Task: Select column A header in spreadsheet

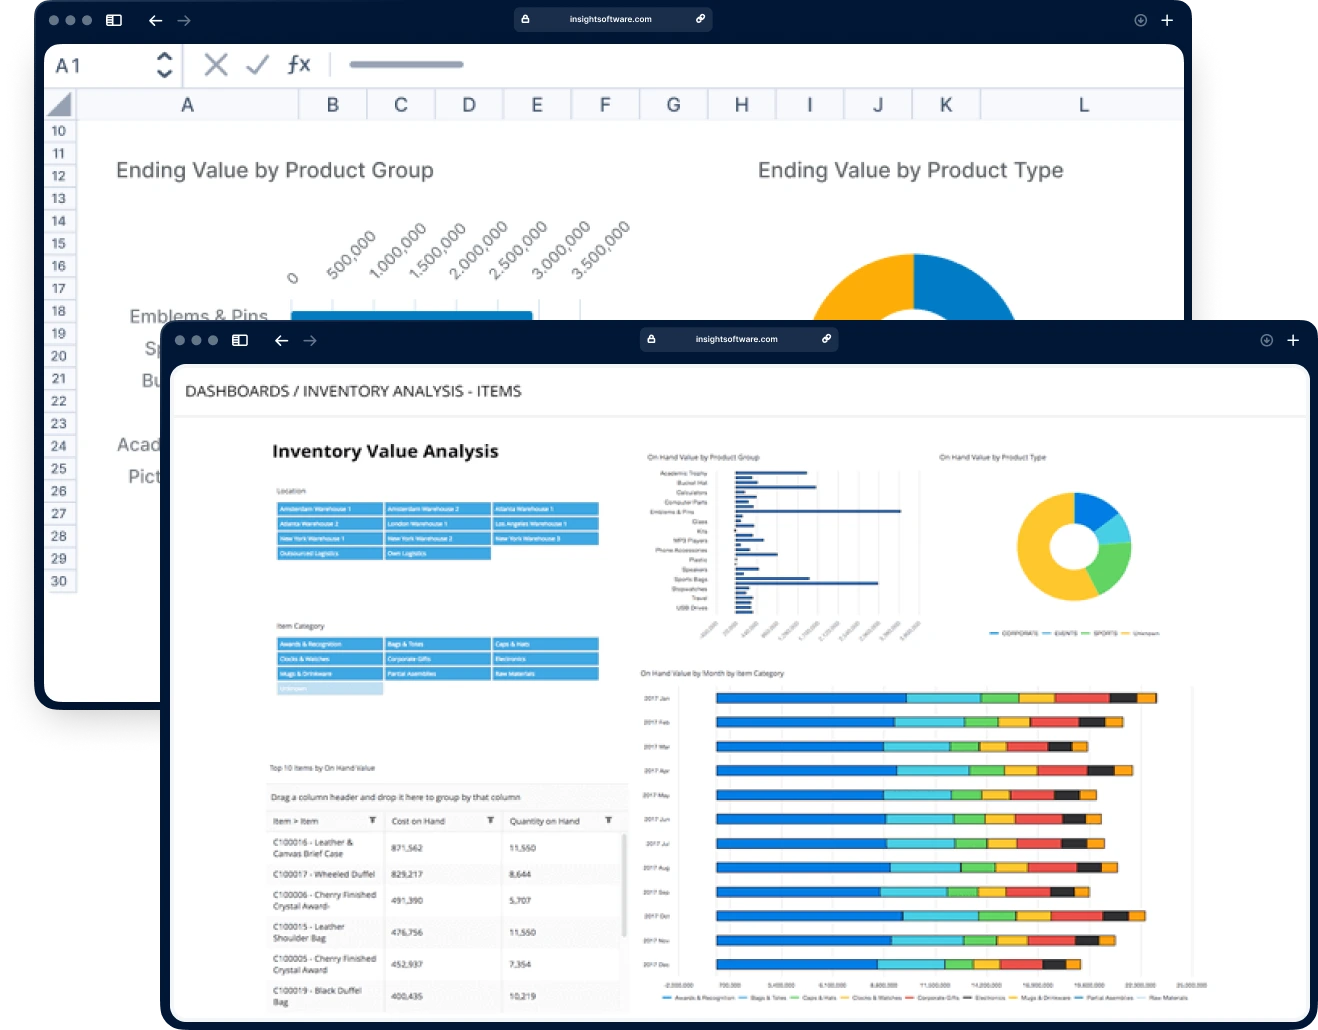Action: pos(187,105)
